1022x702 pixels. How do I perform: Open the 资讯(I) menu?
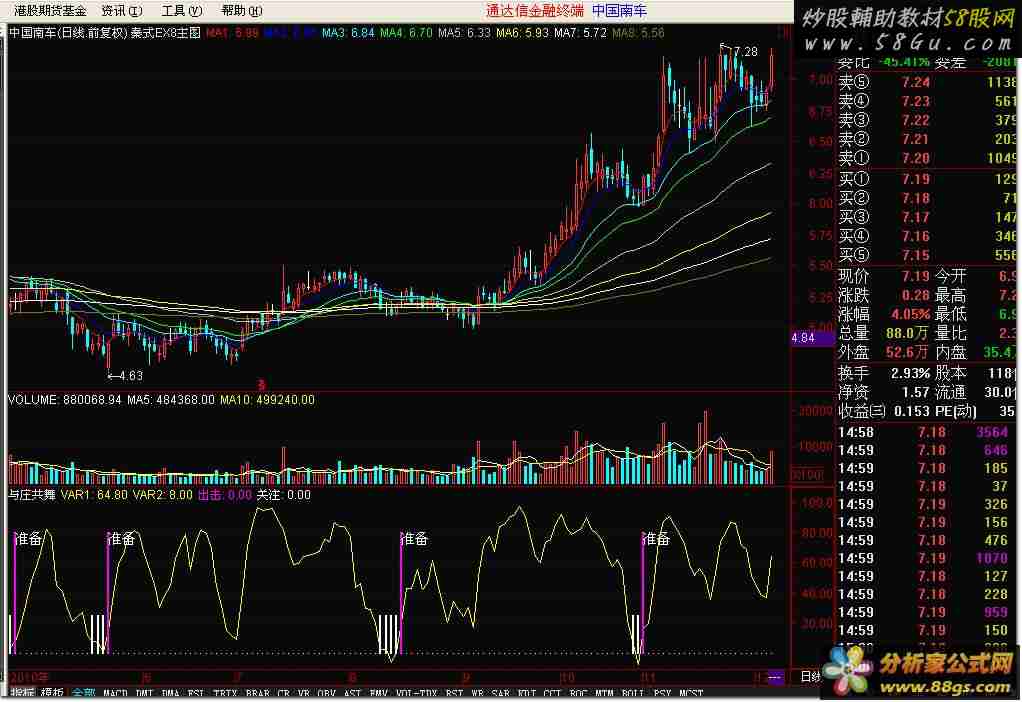(x=122, y=10)
